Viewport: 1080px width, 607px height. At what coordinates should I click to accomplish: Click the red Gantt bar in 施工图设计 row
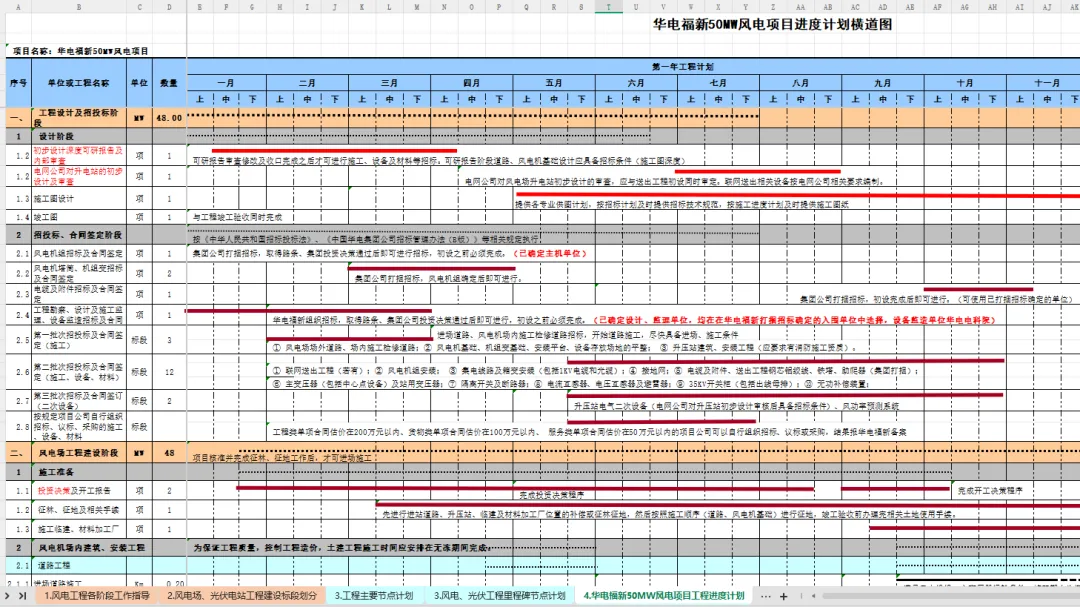pyautogui.click(x=798, y=196)
